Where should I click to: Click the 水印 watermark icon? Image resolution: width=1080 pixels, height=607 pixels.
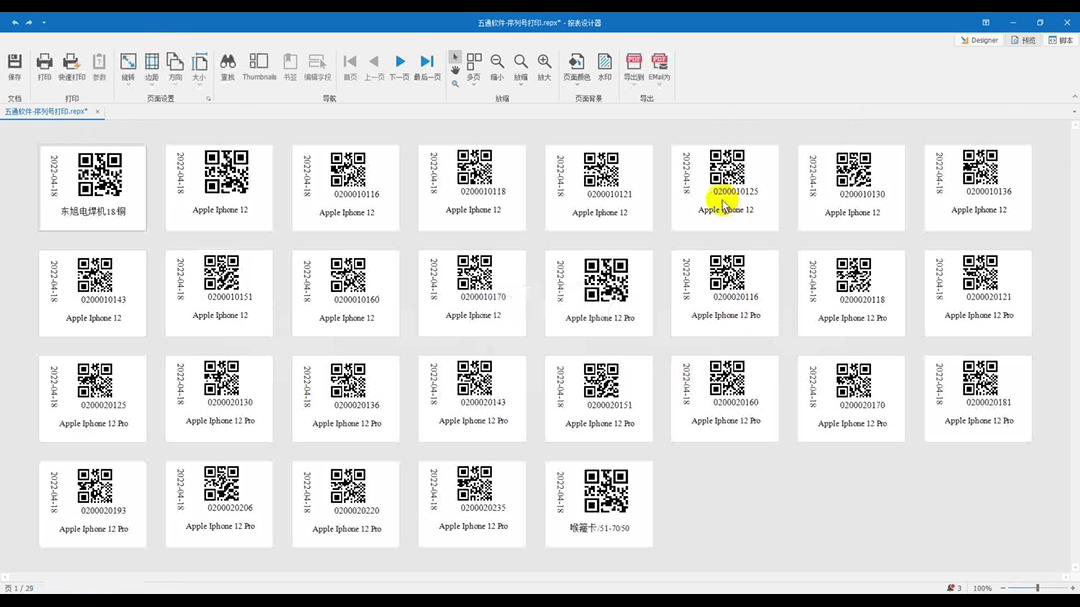[605, 62]
